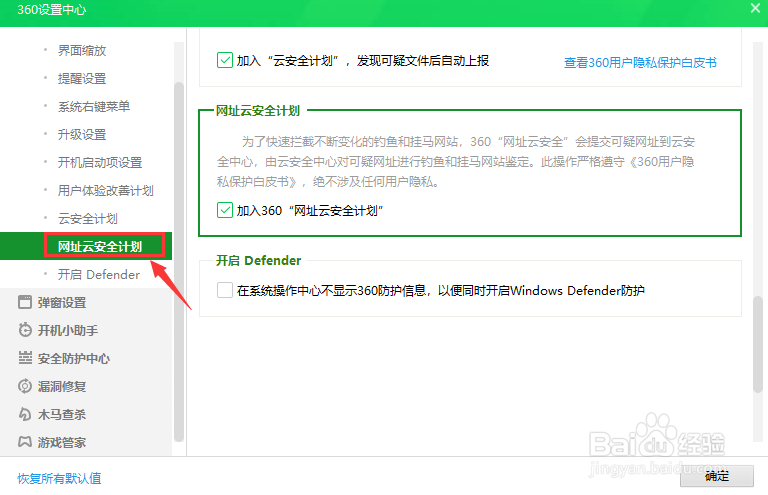Toggle 加入360"网址云安全计划" checkbox

click(x=225, y=210)
